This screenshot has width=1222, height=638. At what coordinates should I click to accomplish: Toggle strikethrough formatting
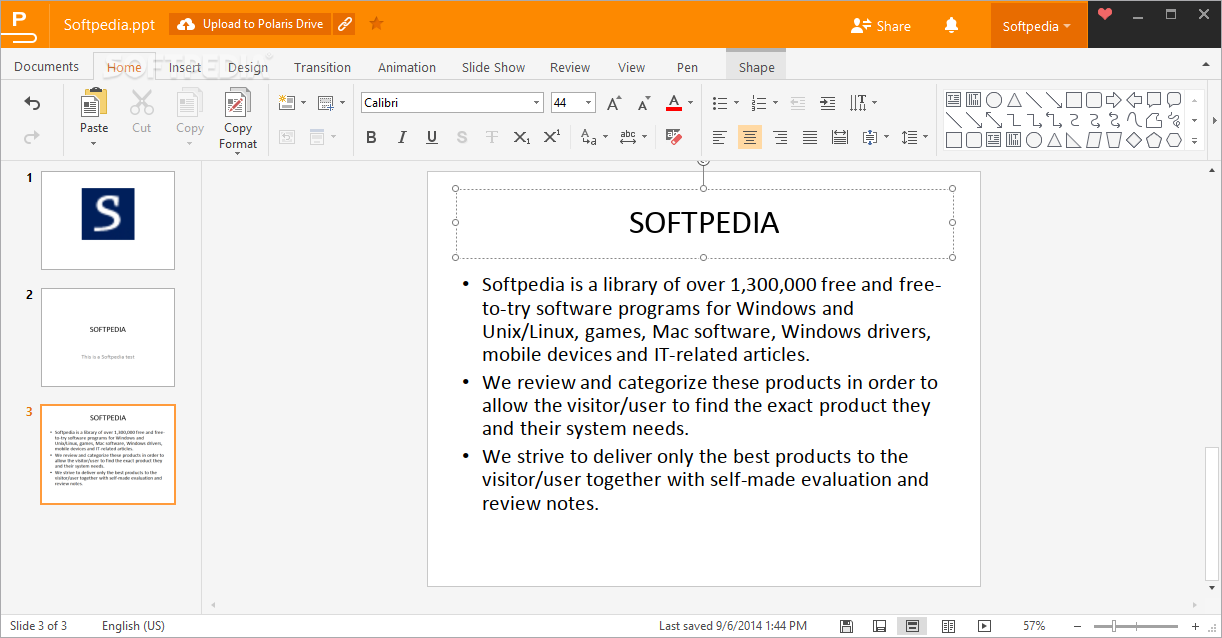[491, 137]
